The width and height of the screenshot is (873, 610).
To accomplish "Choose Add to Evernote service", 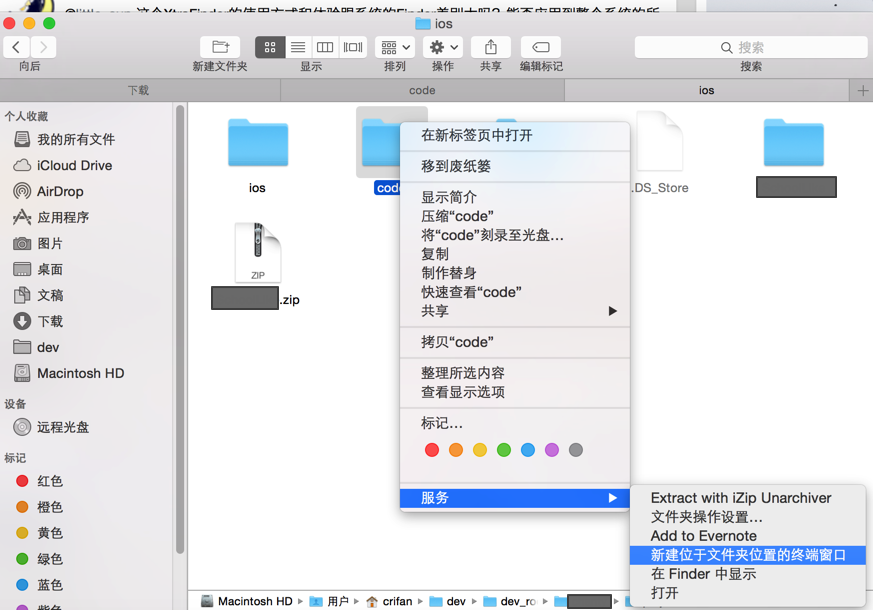I will 748,535.
